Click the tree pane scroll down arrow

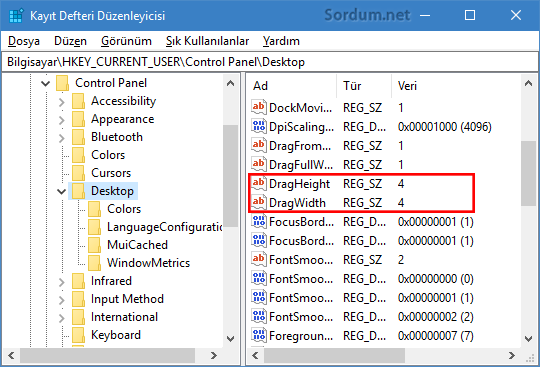(231, 338)
